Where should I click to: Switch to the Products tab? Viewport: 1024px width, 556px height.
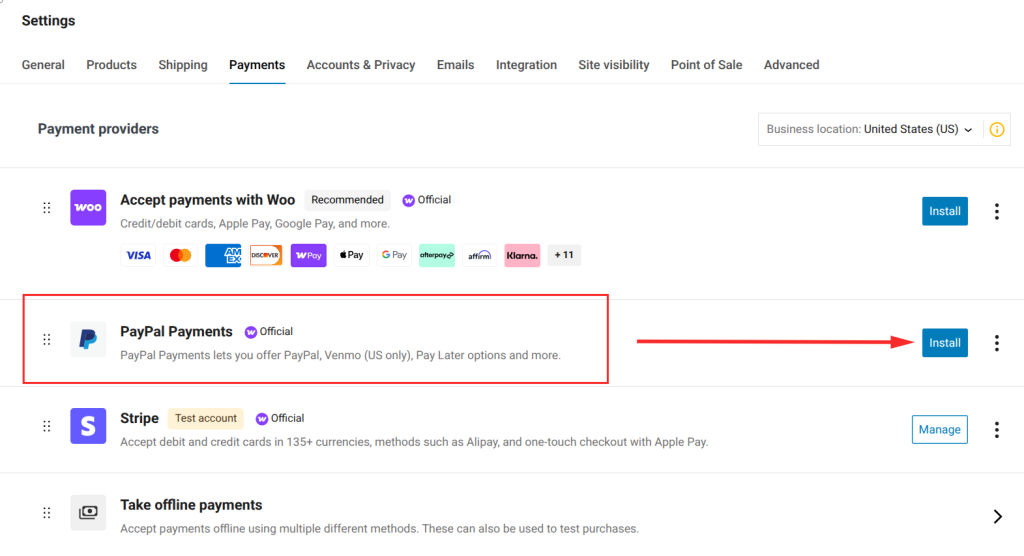coord(112,65)
